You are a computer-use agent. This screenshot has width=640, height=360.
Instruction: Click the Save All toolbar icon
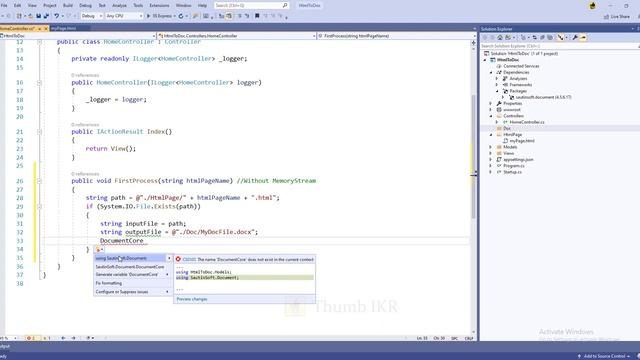click(x=46, y=16)
